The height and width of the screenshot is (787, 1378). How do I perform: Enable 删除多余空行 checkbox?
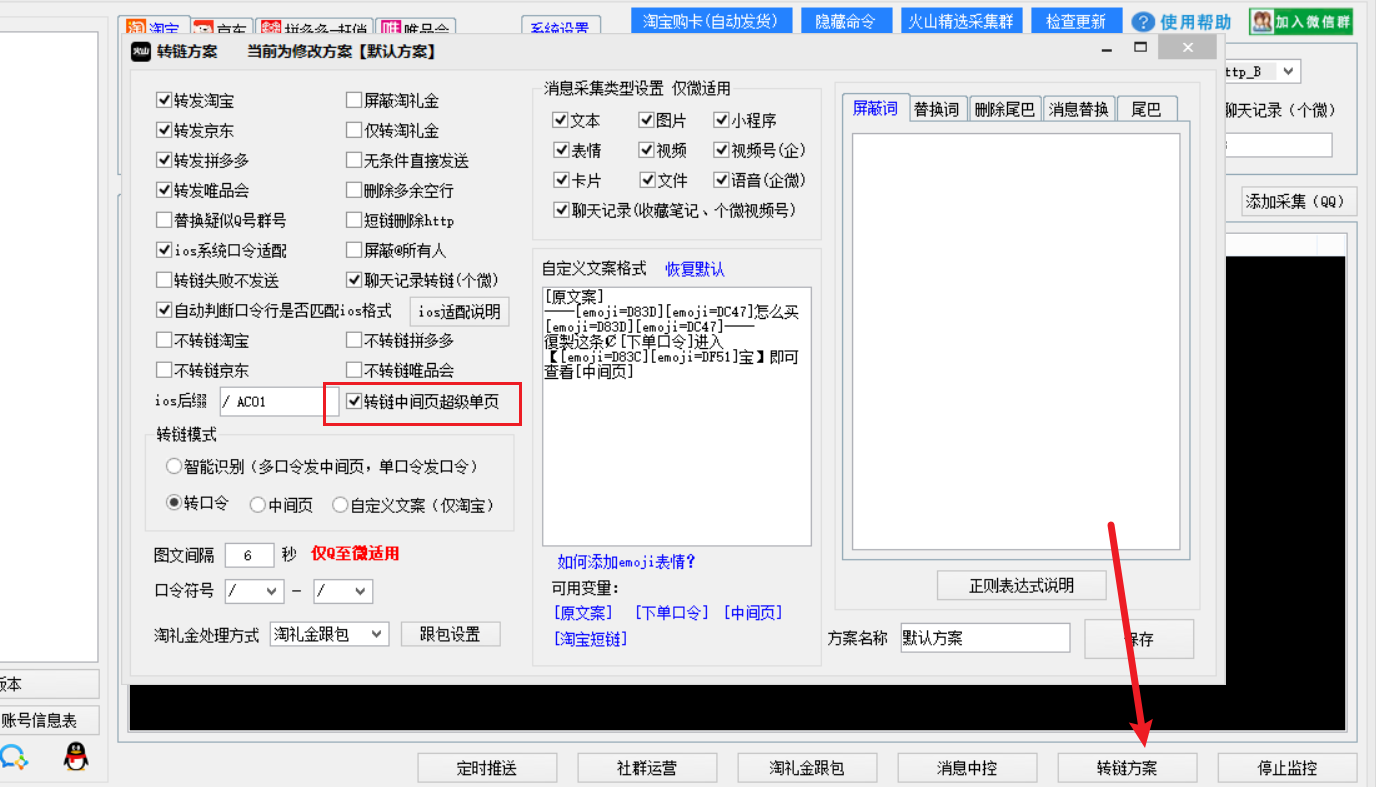399,191
